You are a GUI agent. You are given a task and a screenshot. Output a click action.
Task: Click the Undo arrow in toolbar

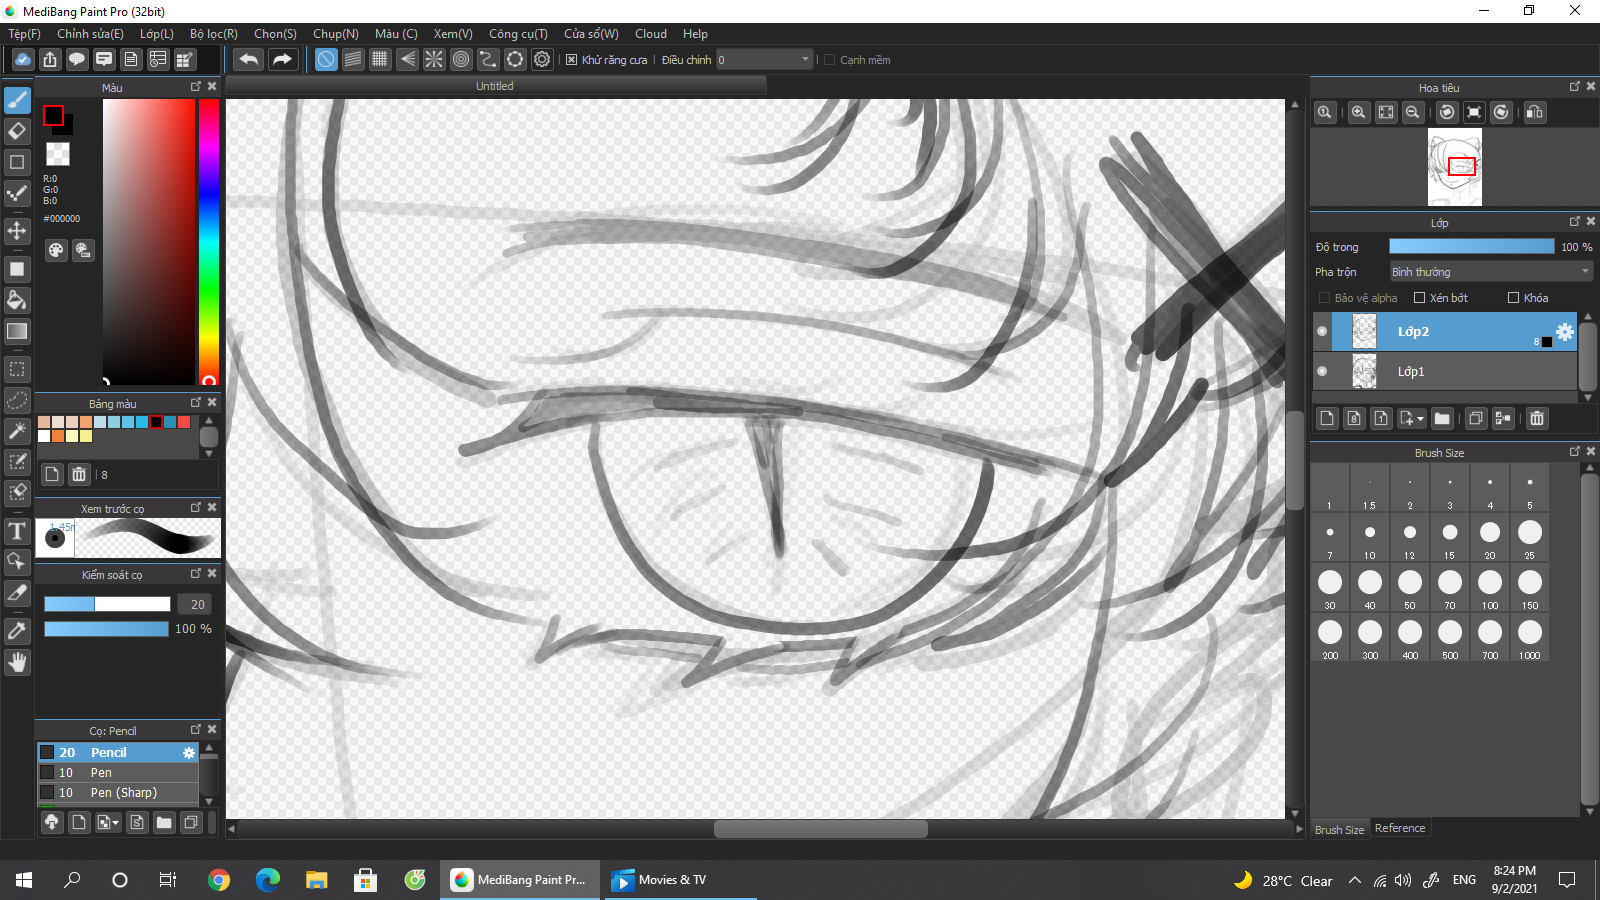pyautogui.click(x=249, y=60)
